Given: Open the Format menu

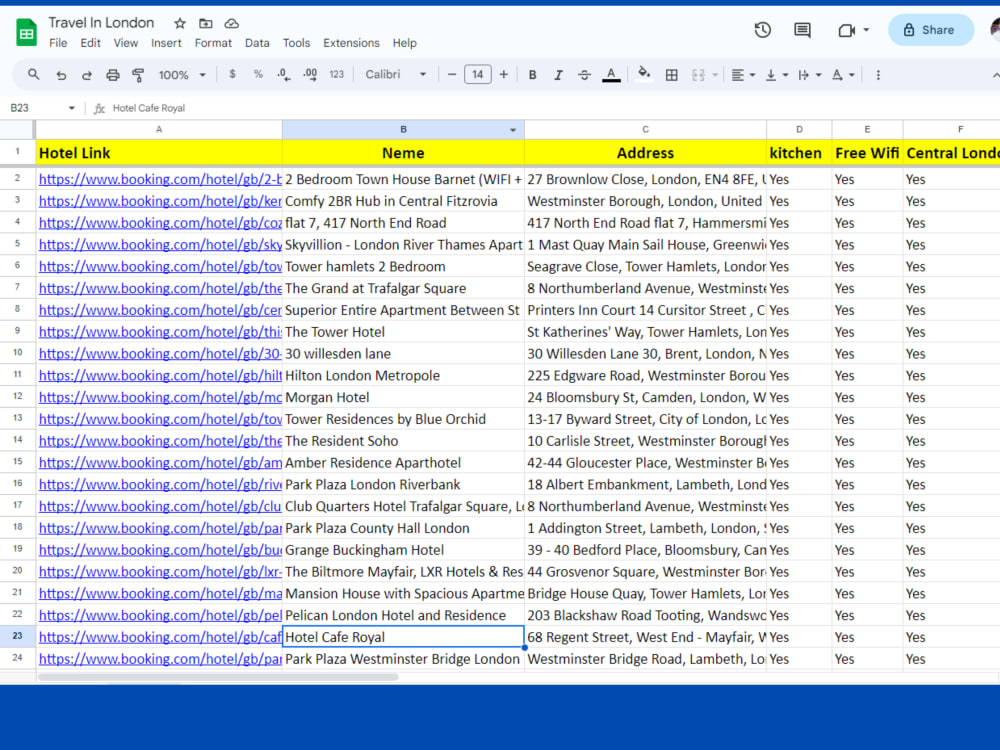Looking at the screenshot, I should click(213, 43).
